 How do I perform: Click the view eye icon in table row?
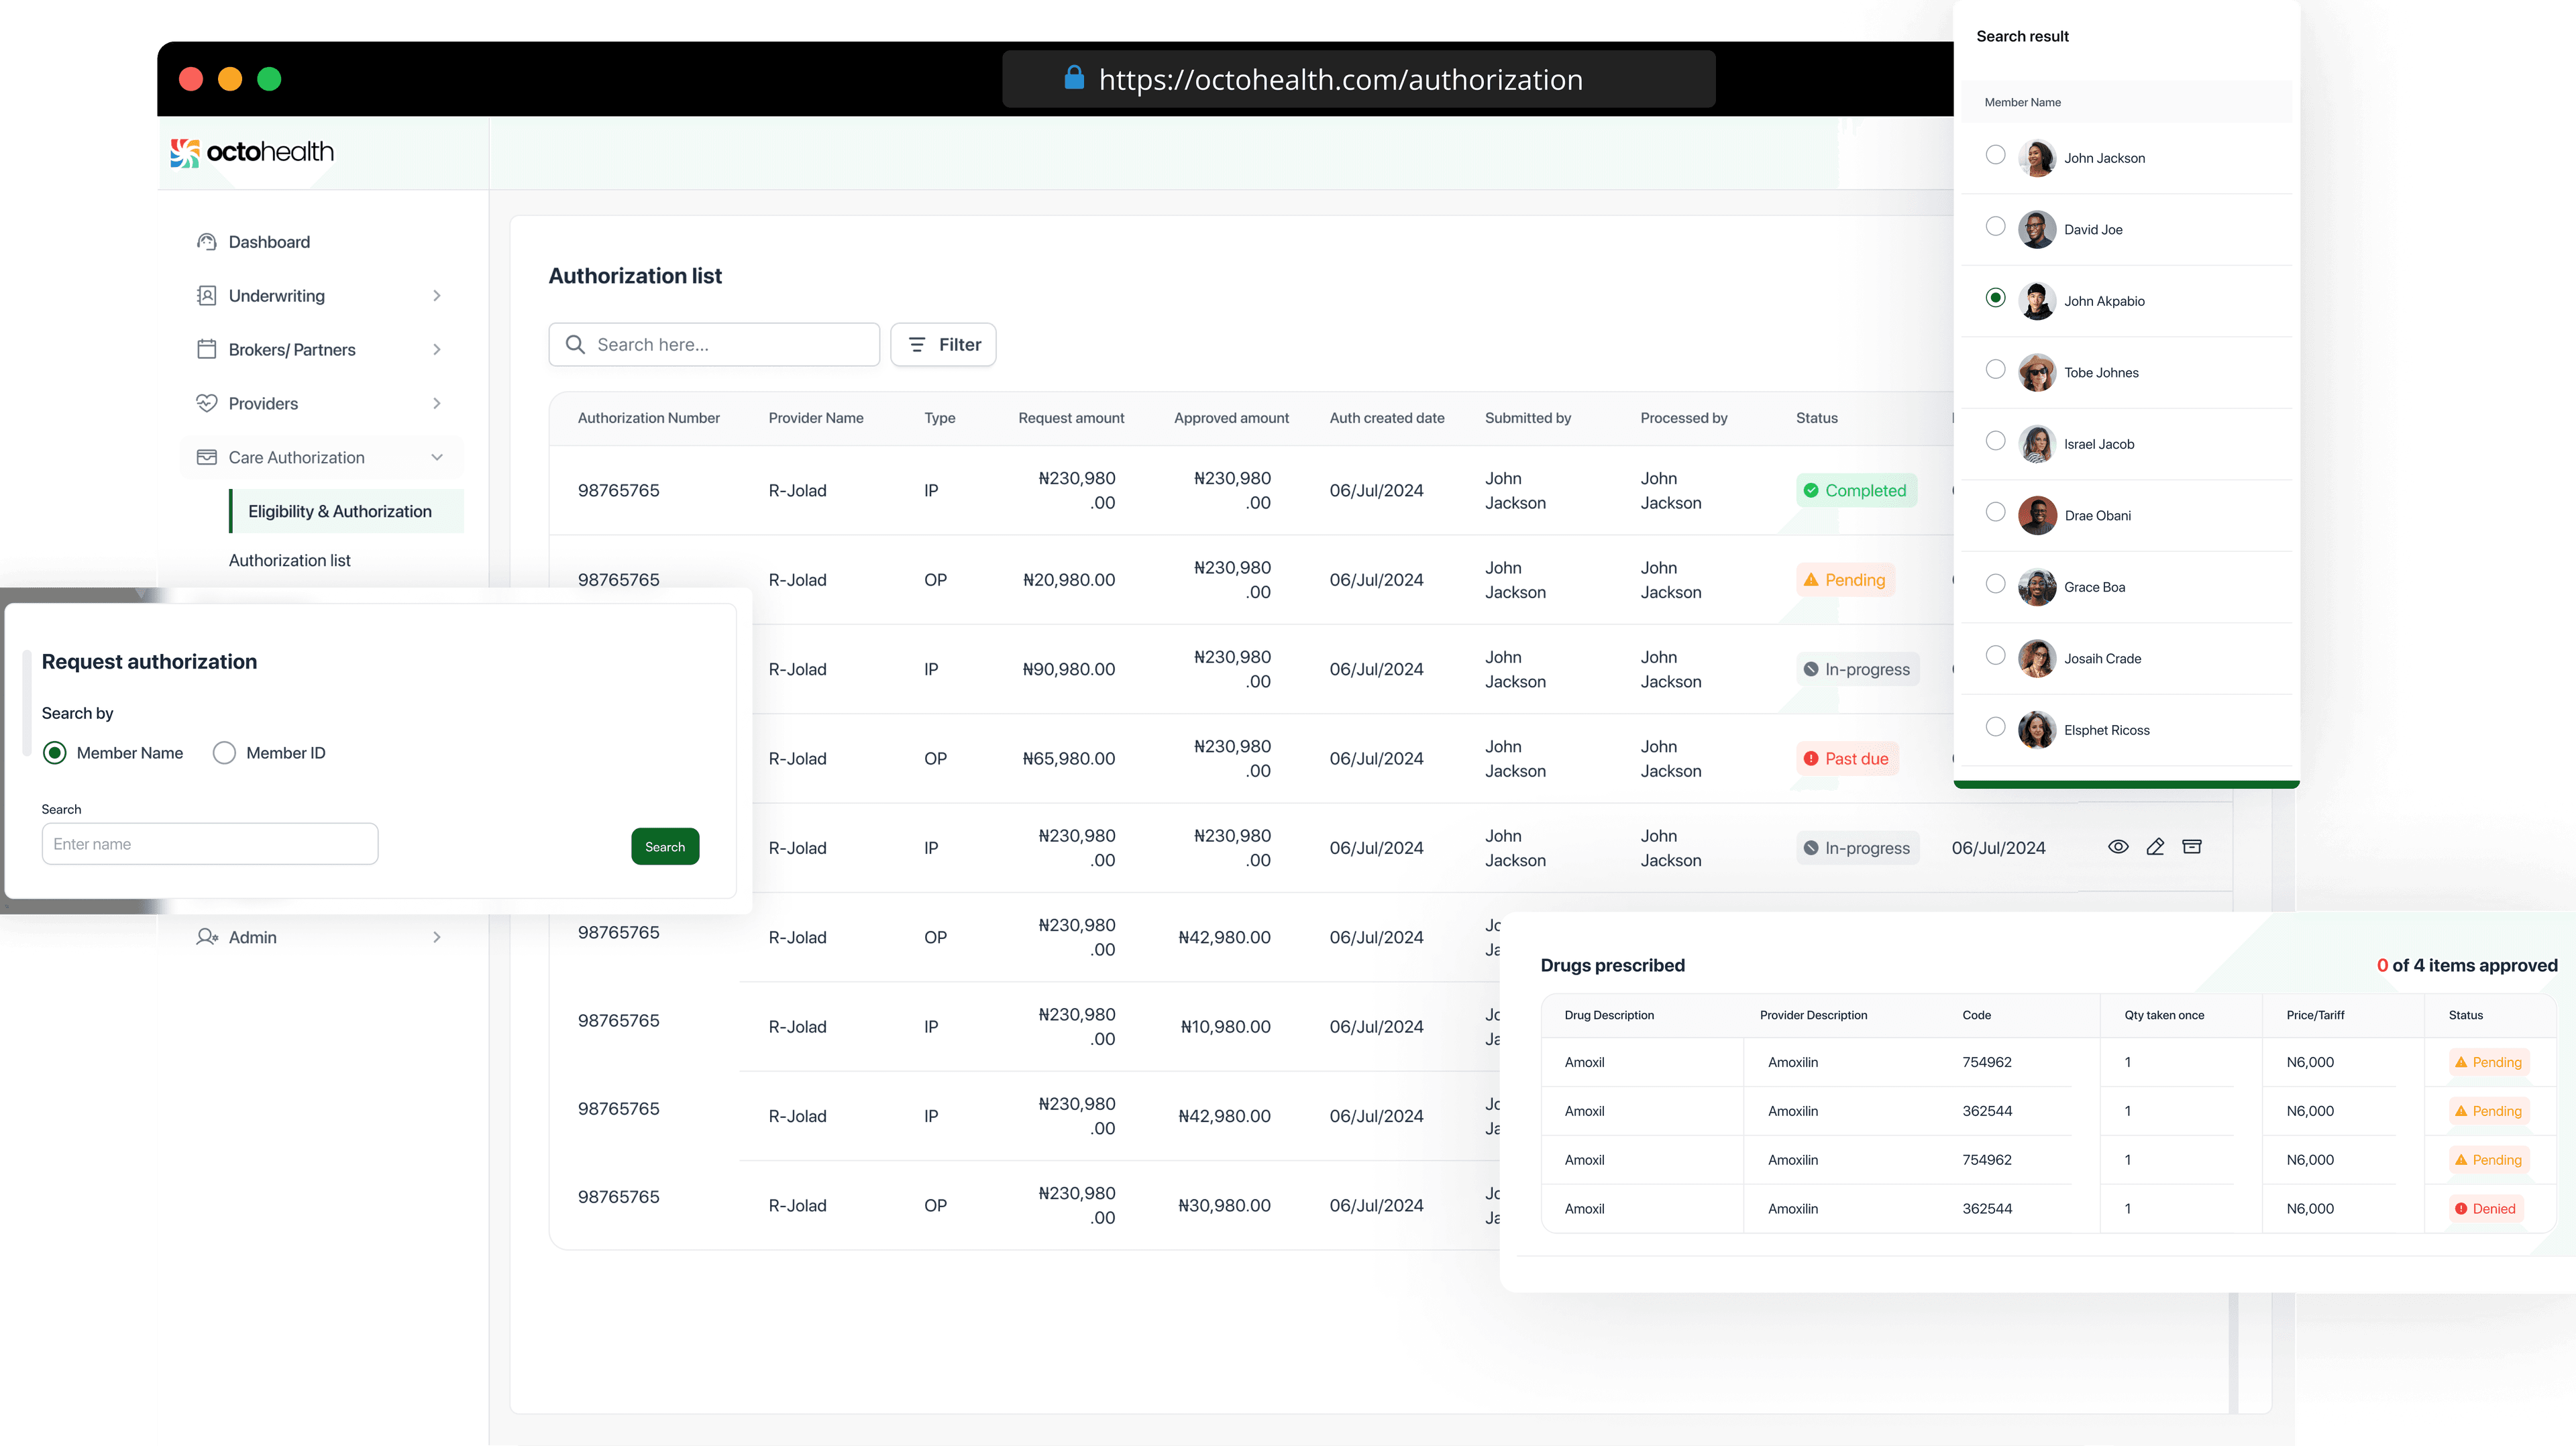2118,847
